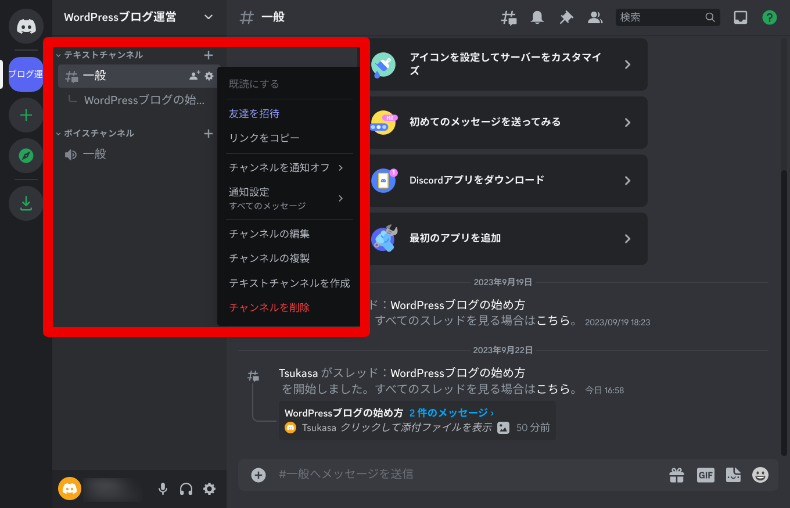Open thread title WordPressブログの始め方 in preview card
This screenshot has width=790, height=508.
click(x=344, y=413)
